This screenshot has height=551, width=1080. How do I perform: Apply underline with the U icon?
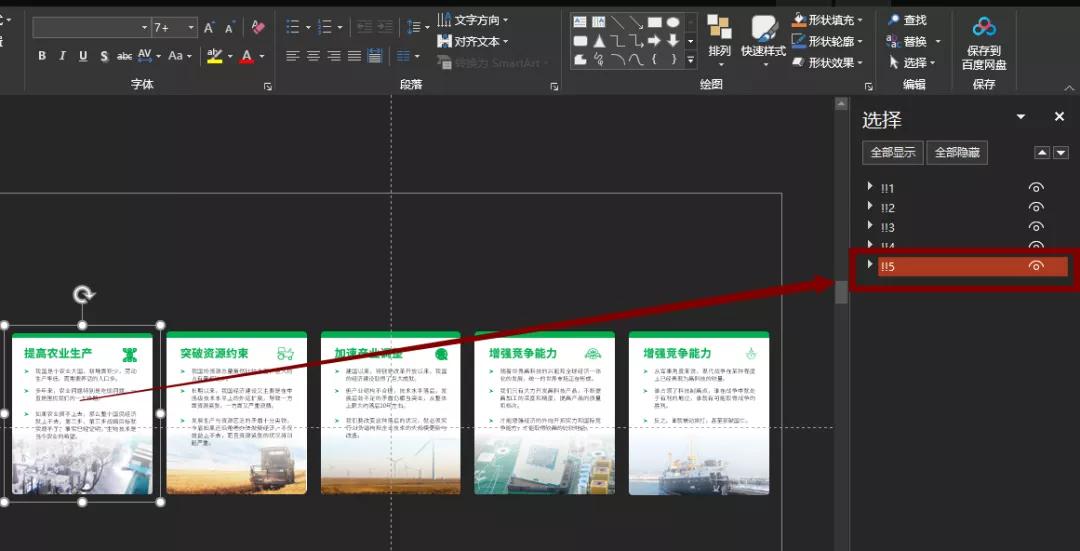click(x=83, y=56)
